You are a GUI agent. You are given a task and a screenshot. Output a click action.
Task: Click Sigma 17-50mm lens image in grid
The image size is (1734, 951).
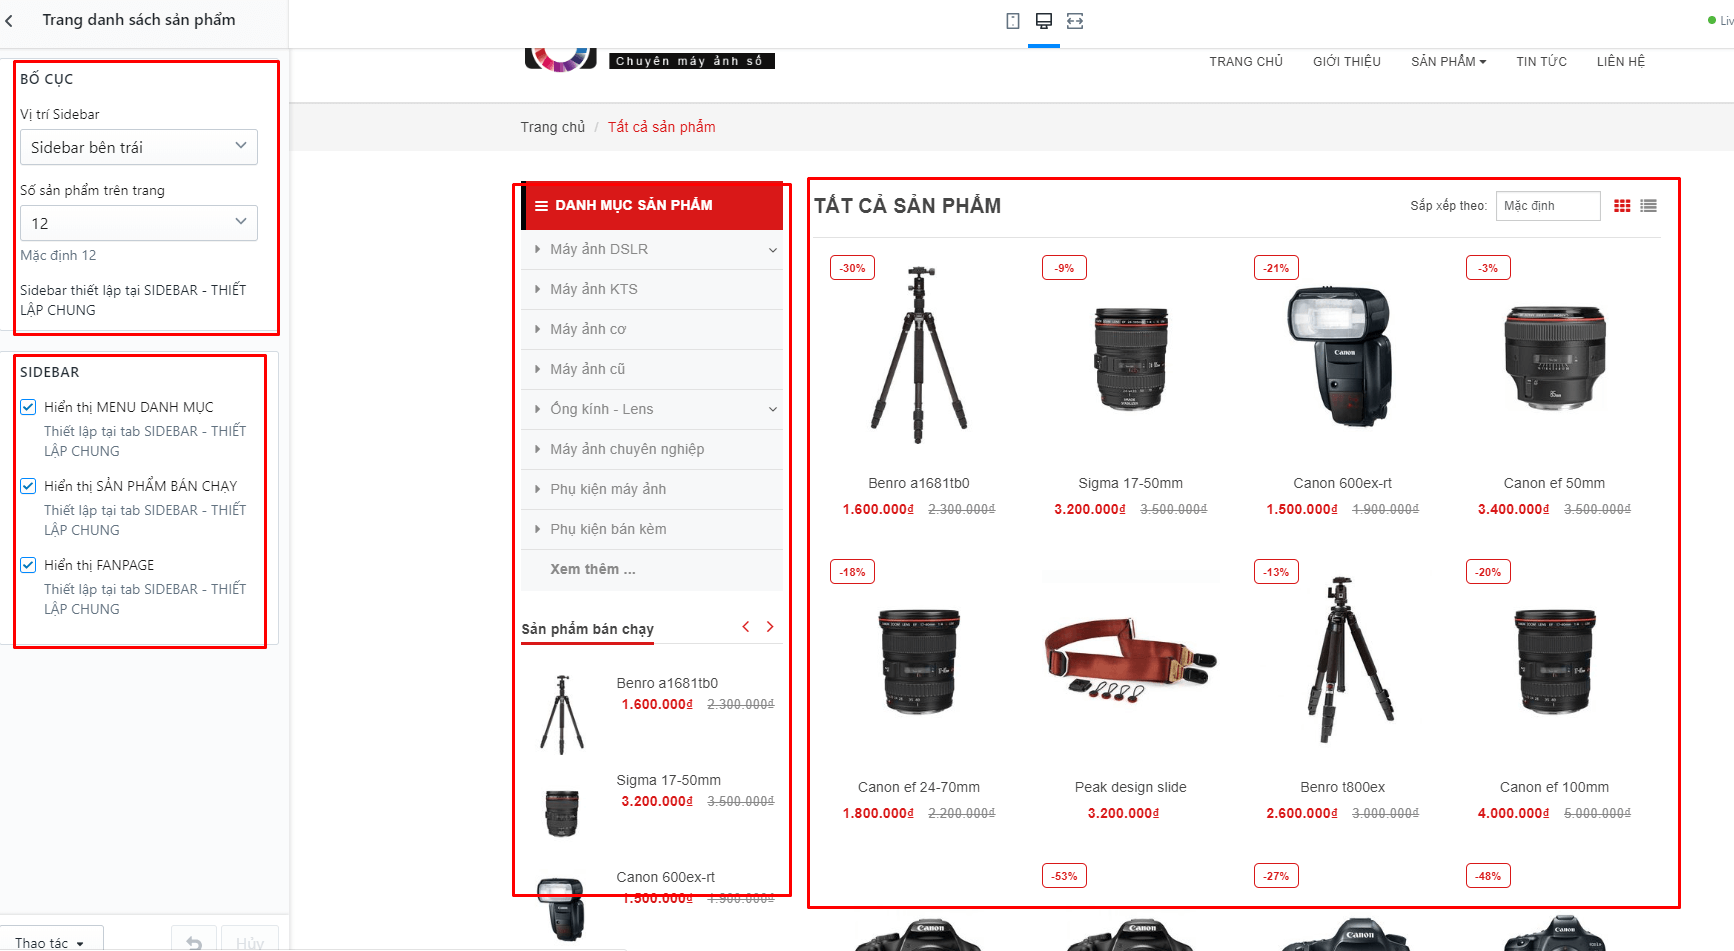coord(1131,358)
